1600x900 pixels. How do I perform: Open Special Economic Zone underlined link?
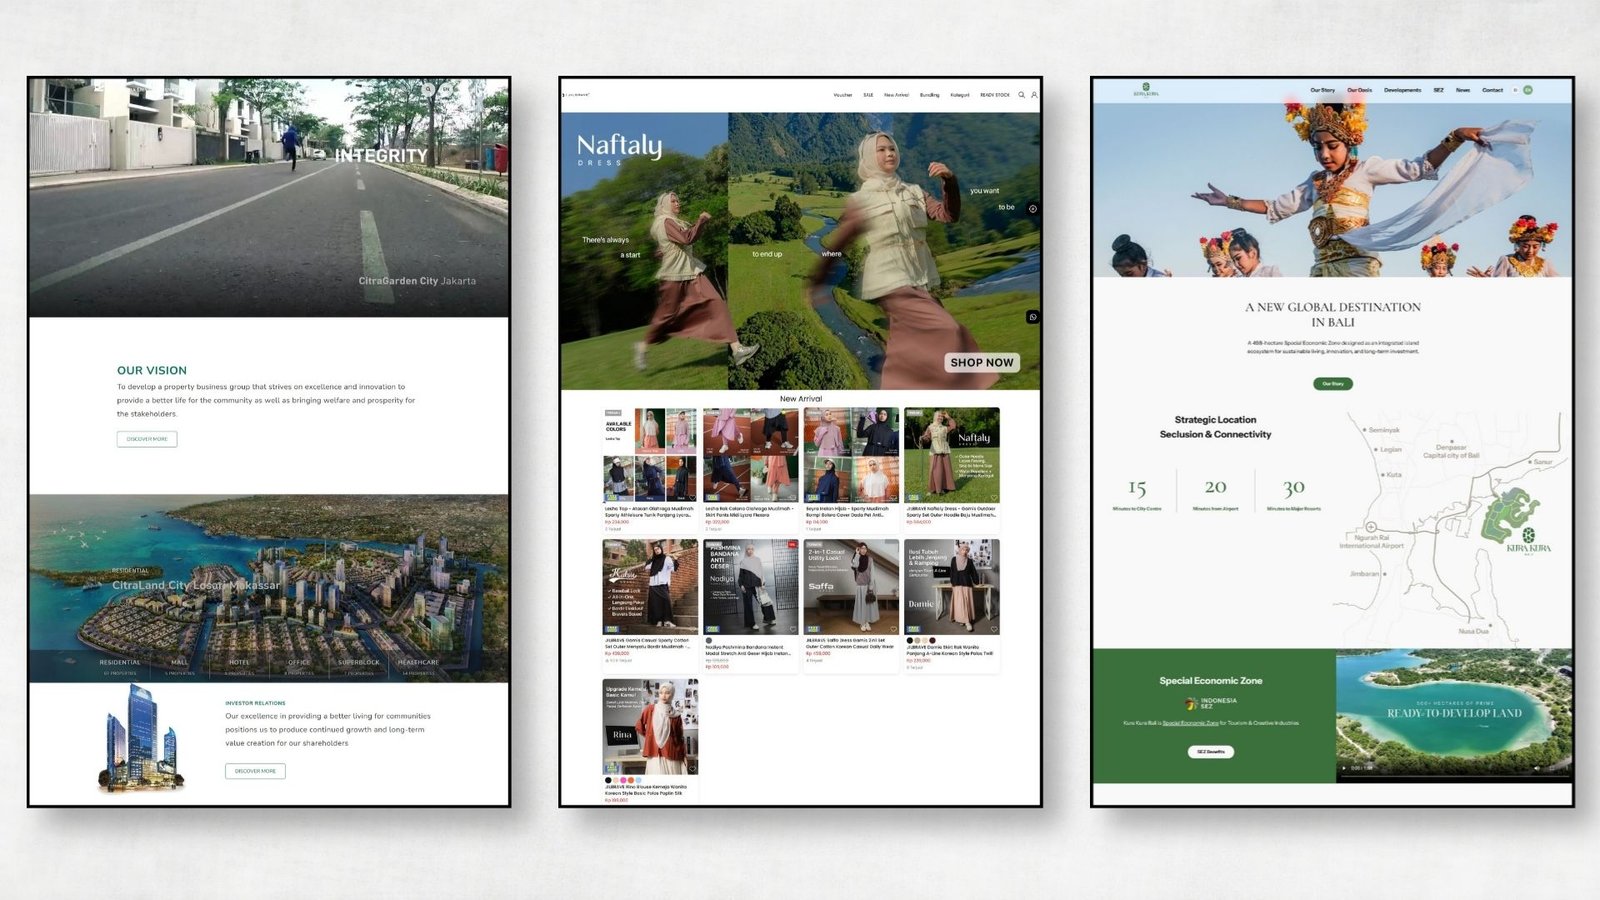pyautogui.click(x=1190, y=723)
